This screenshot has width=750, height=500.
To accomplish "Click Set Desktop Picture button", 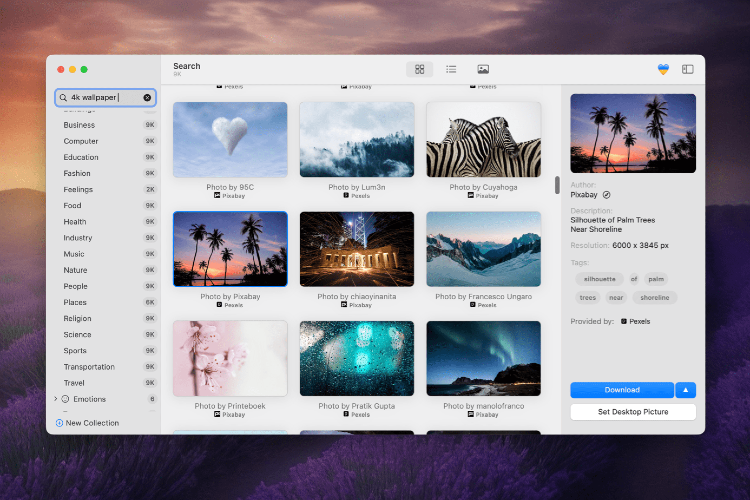I will (633, 412).
